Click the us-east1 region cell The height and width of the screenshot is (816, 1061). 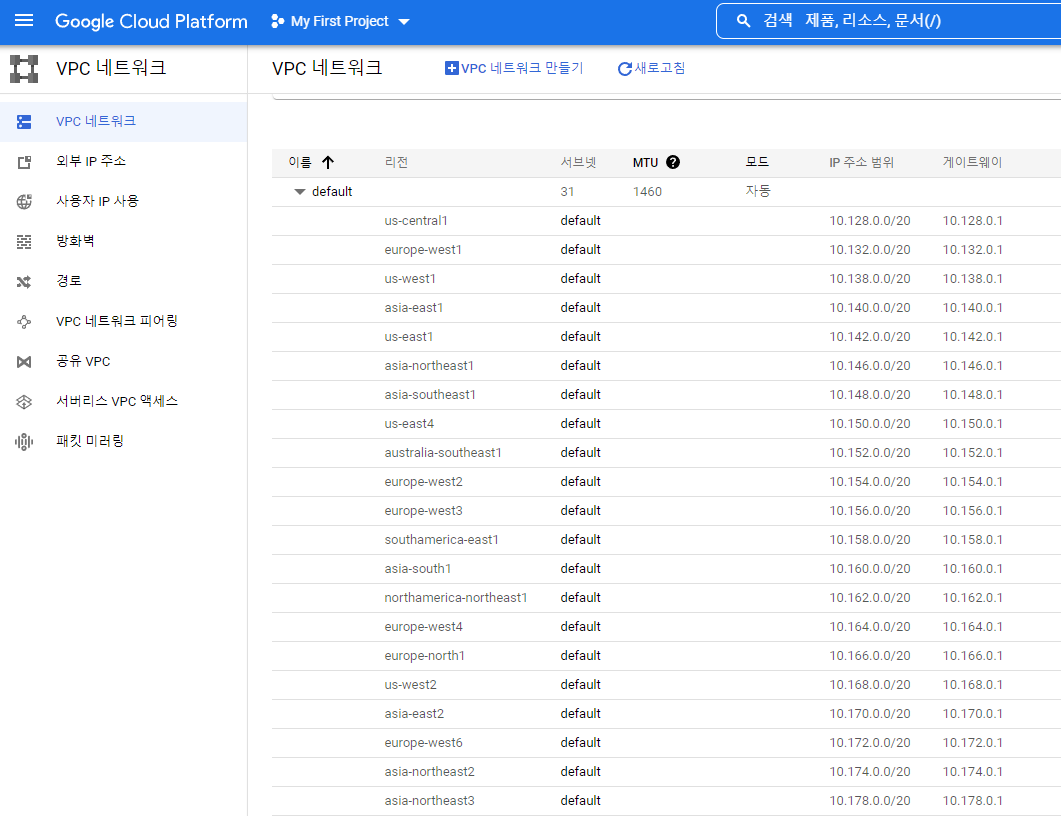pos(409,337)
